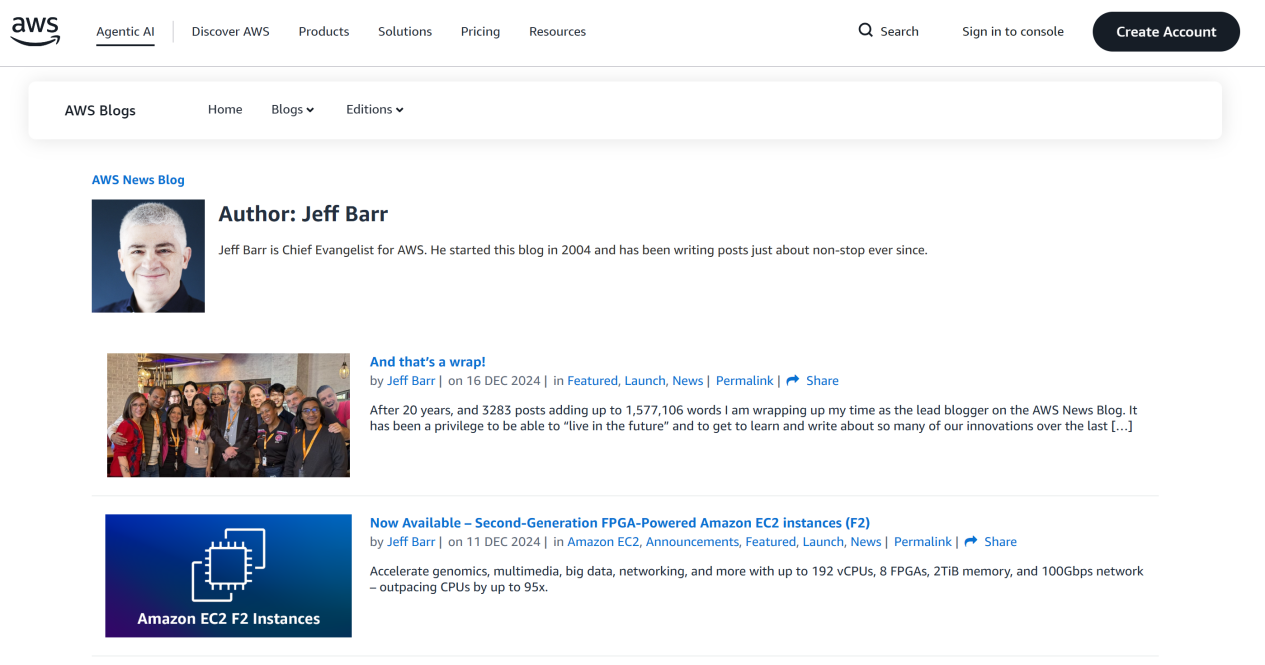The height and width of the screenshot is (665, 1265).
Task: Open the team group photo thumbnail
Action: 228,415
